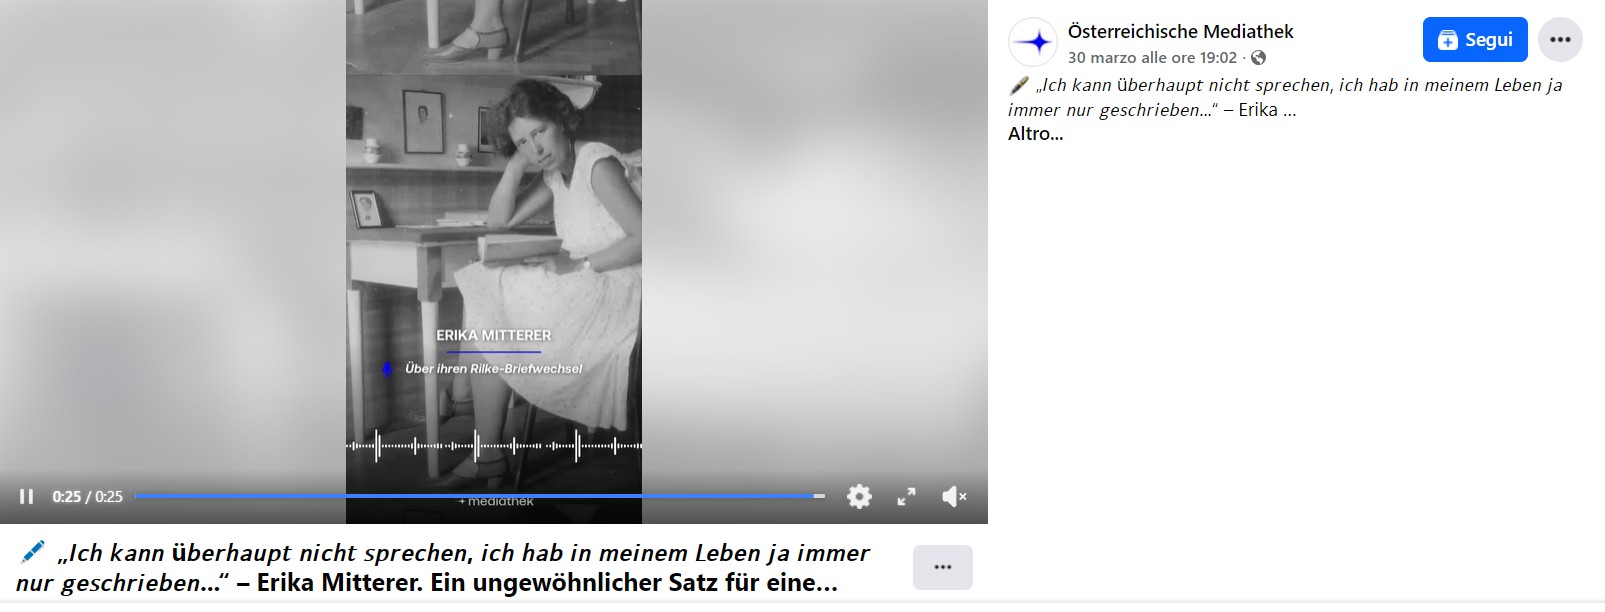Click the video progress bar
1605x612 pixels.
point(480,496)
